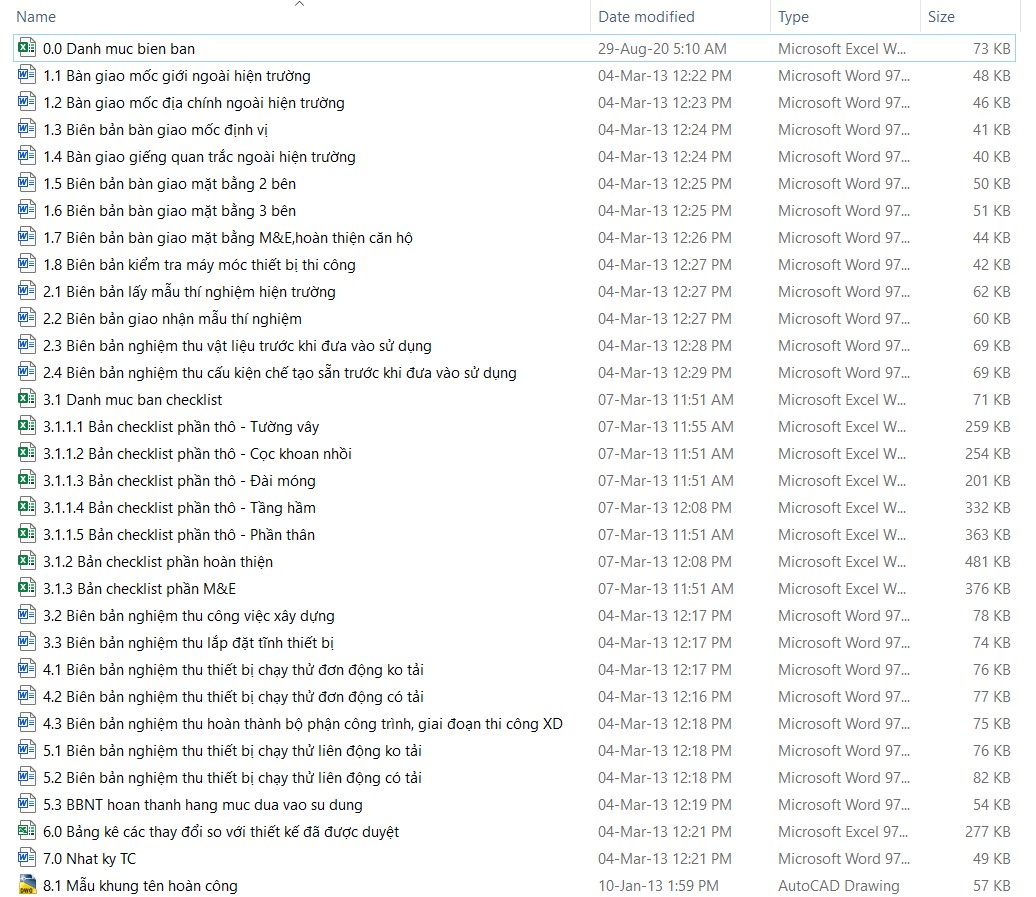The height and width of the screenshot is (897, 1036).
Task: Select file '1.5 Biên bản bàn giao mặt bằng 2 bên'
Action: click(169, 184)
